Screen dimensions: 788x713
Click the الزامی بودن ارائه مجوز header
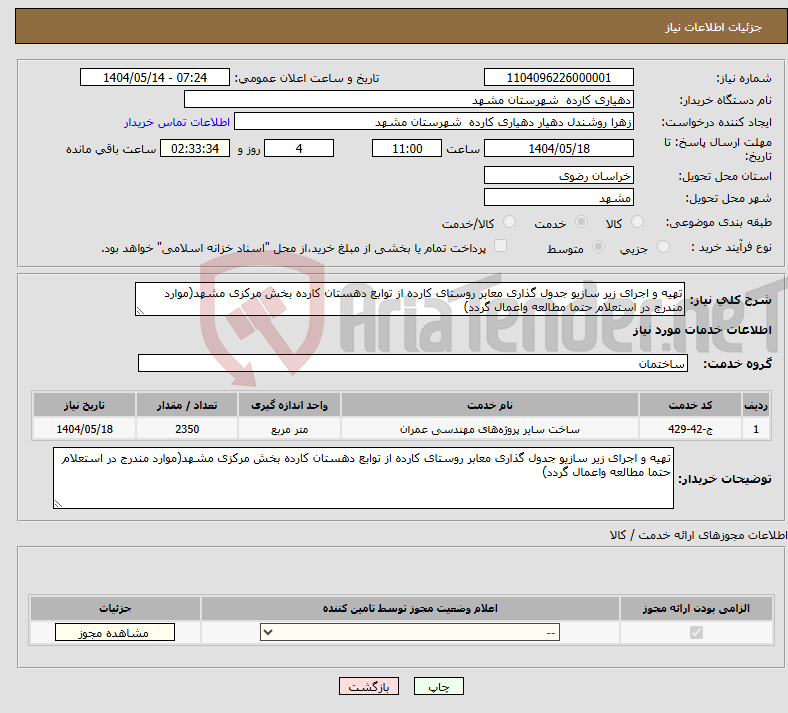[x=696, y=608]
